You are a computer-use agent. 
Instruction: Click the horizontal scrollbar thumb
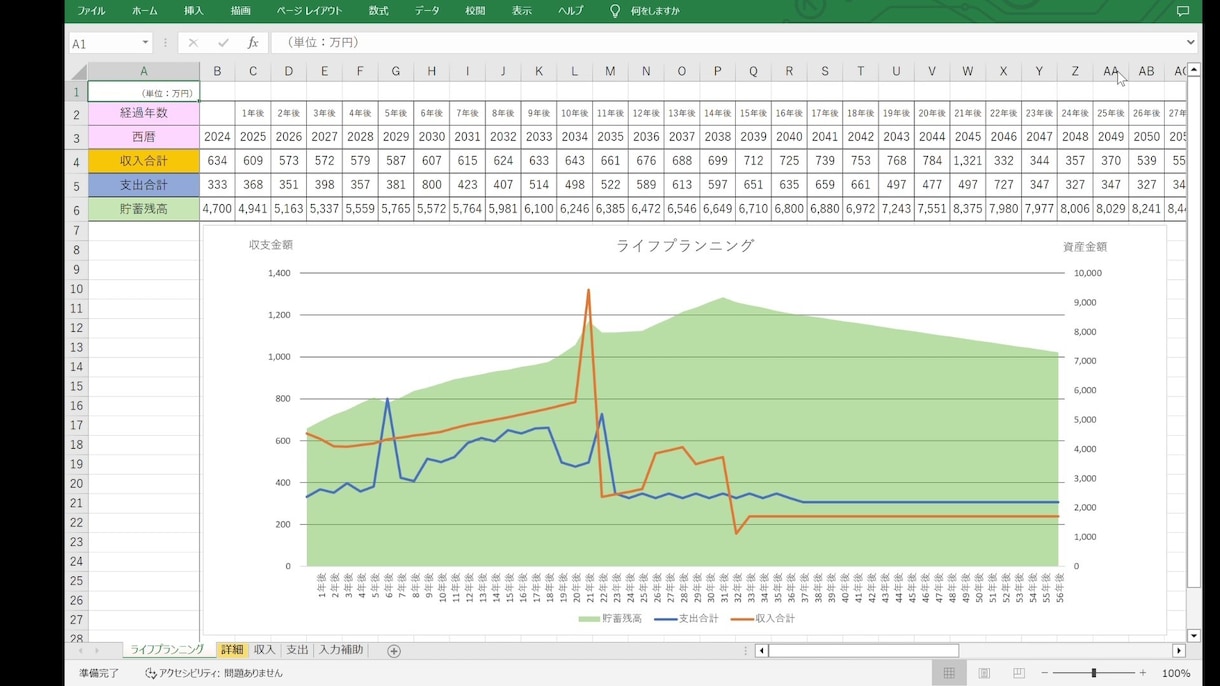point(863,651)
